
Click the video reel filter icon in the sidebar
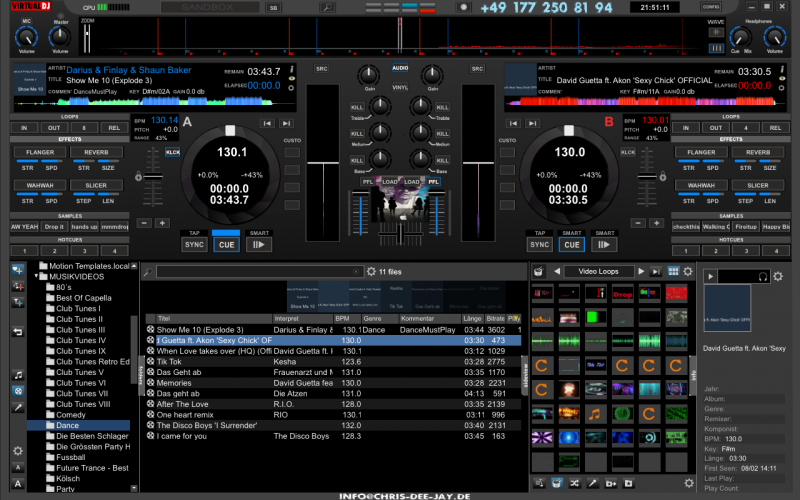[x=17, y=391]
